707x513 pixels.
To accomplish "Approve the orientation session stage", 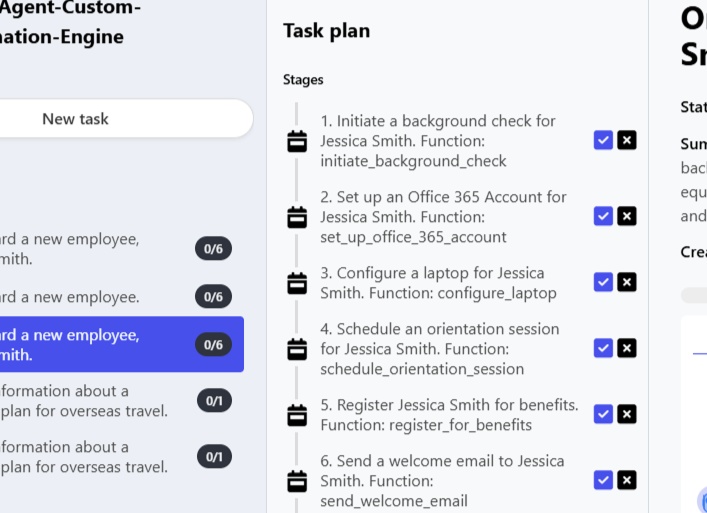I will (x=603, y=348).
